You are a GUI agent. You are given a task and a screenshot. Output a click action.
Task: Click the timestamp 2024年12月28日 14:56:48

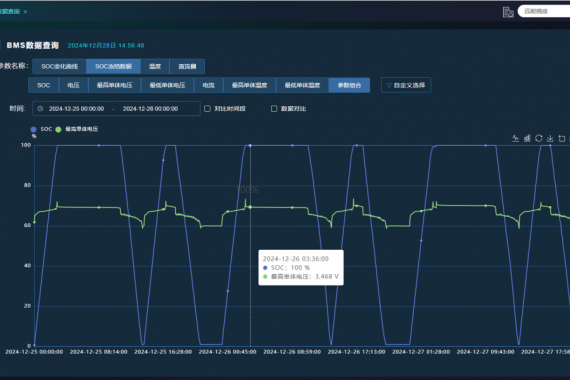tap(106, 45)
